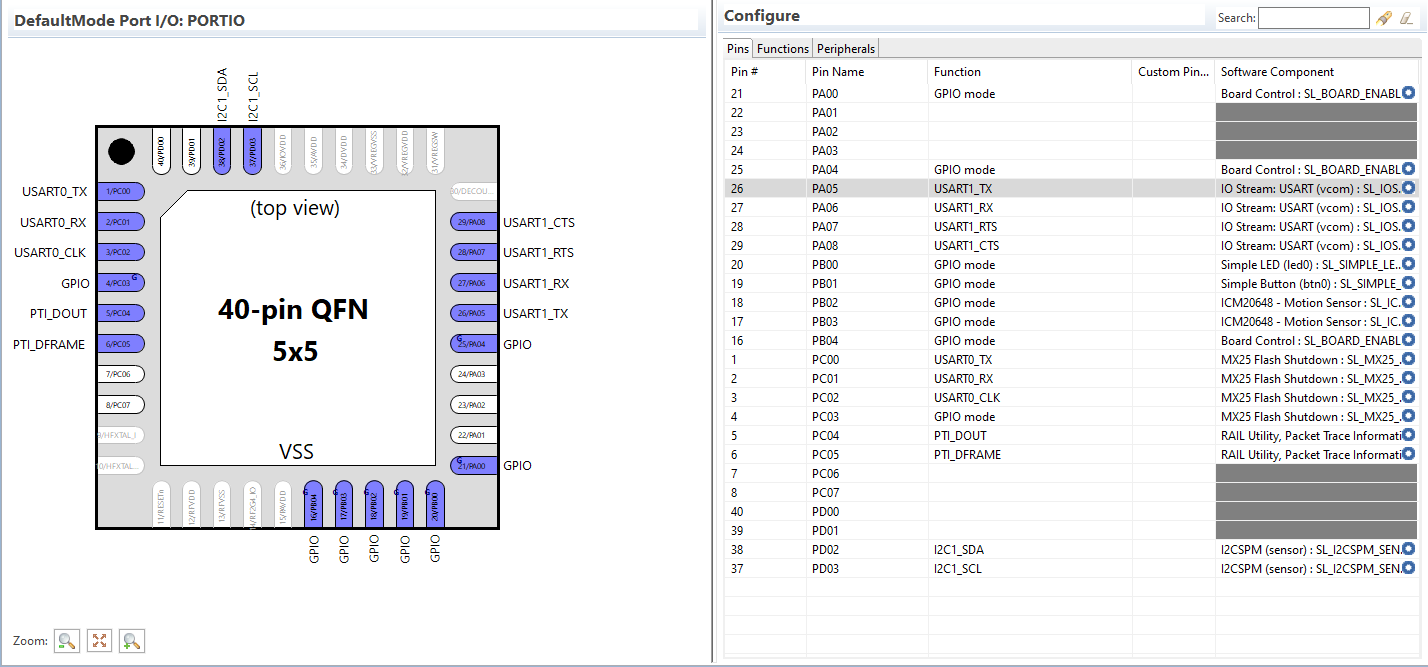The height and width of the screenshot is (667, 1428).
Task: Click pin 1/PC00 labeled USART0_TX on diagram
Action: tap(121, 191)
